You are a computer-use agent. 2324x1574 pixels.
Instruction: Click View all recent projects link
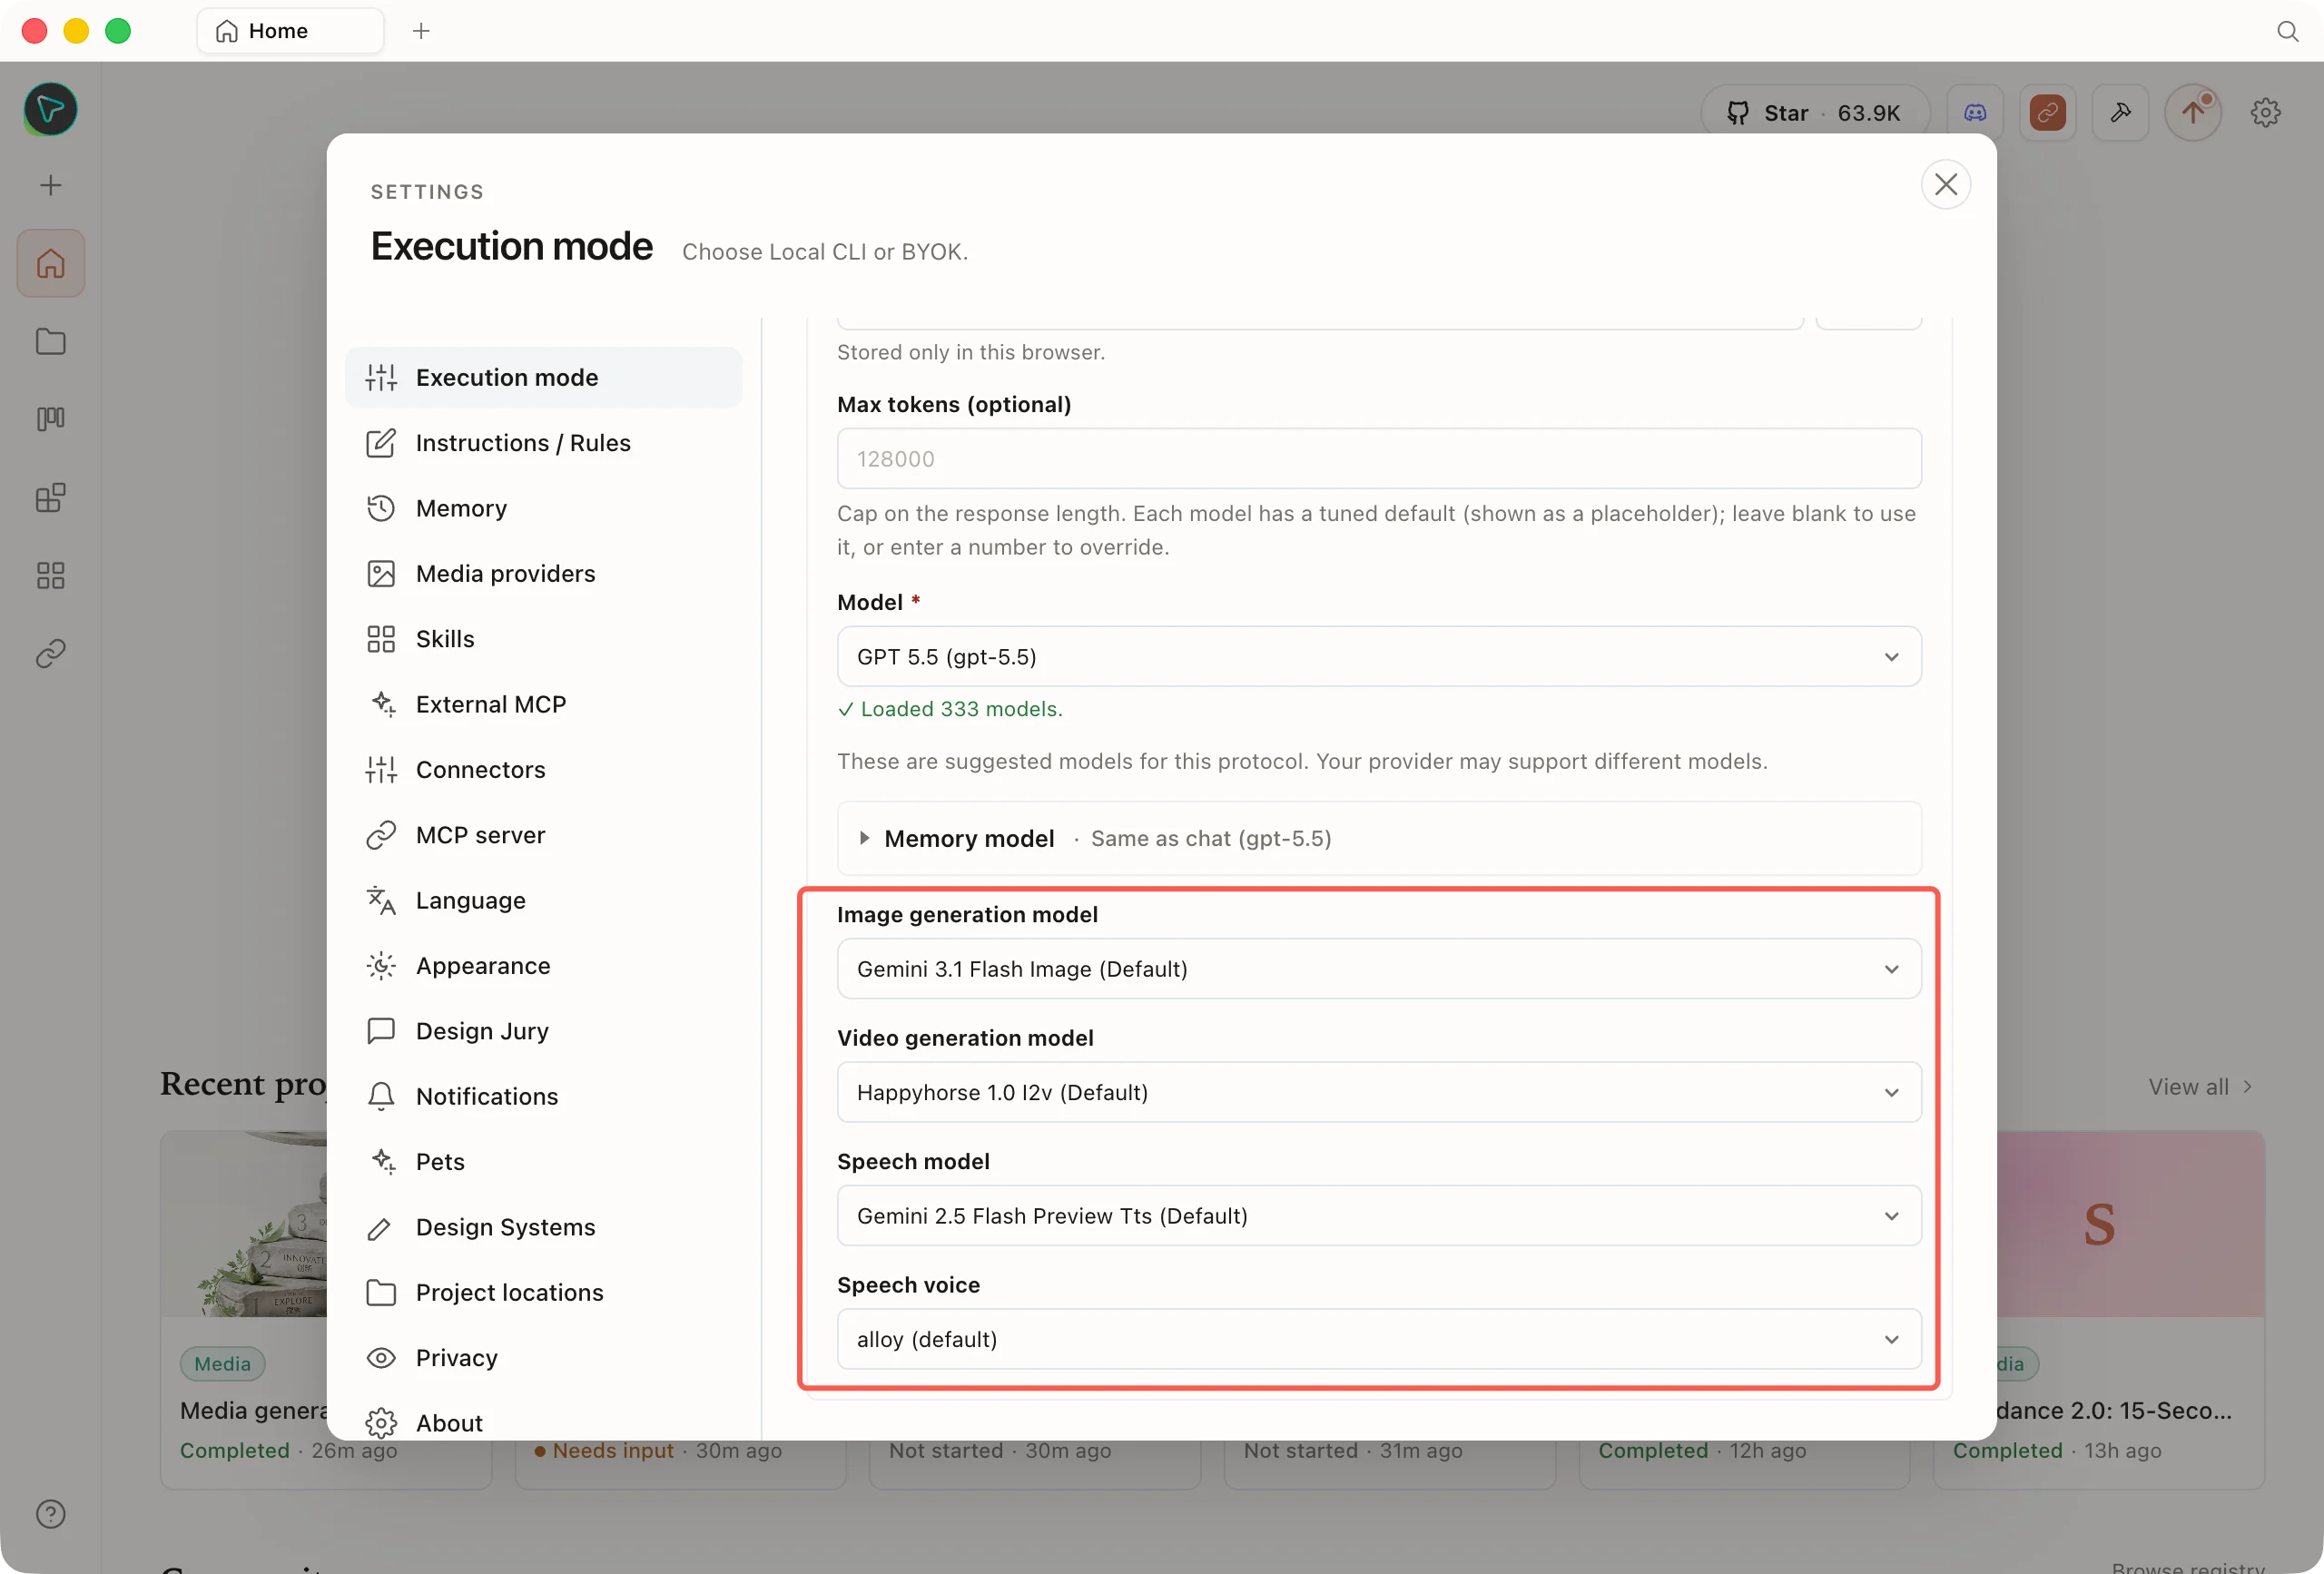click(x=2200, y=1087)
